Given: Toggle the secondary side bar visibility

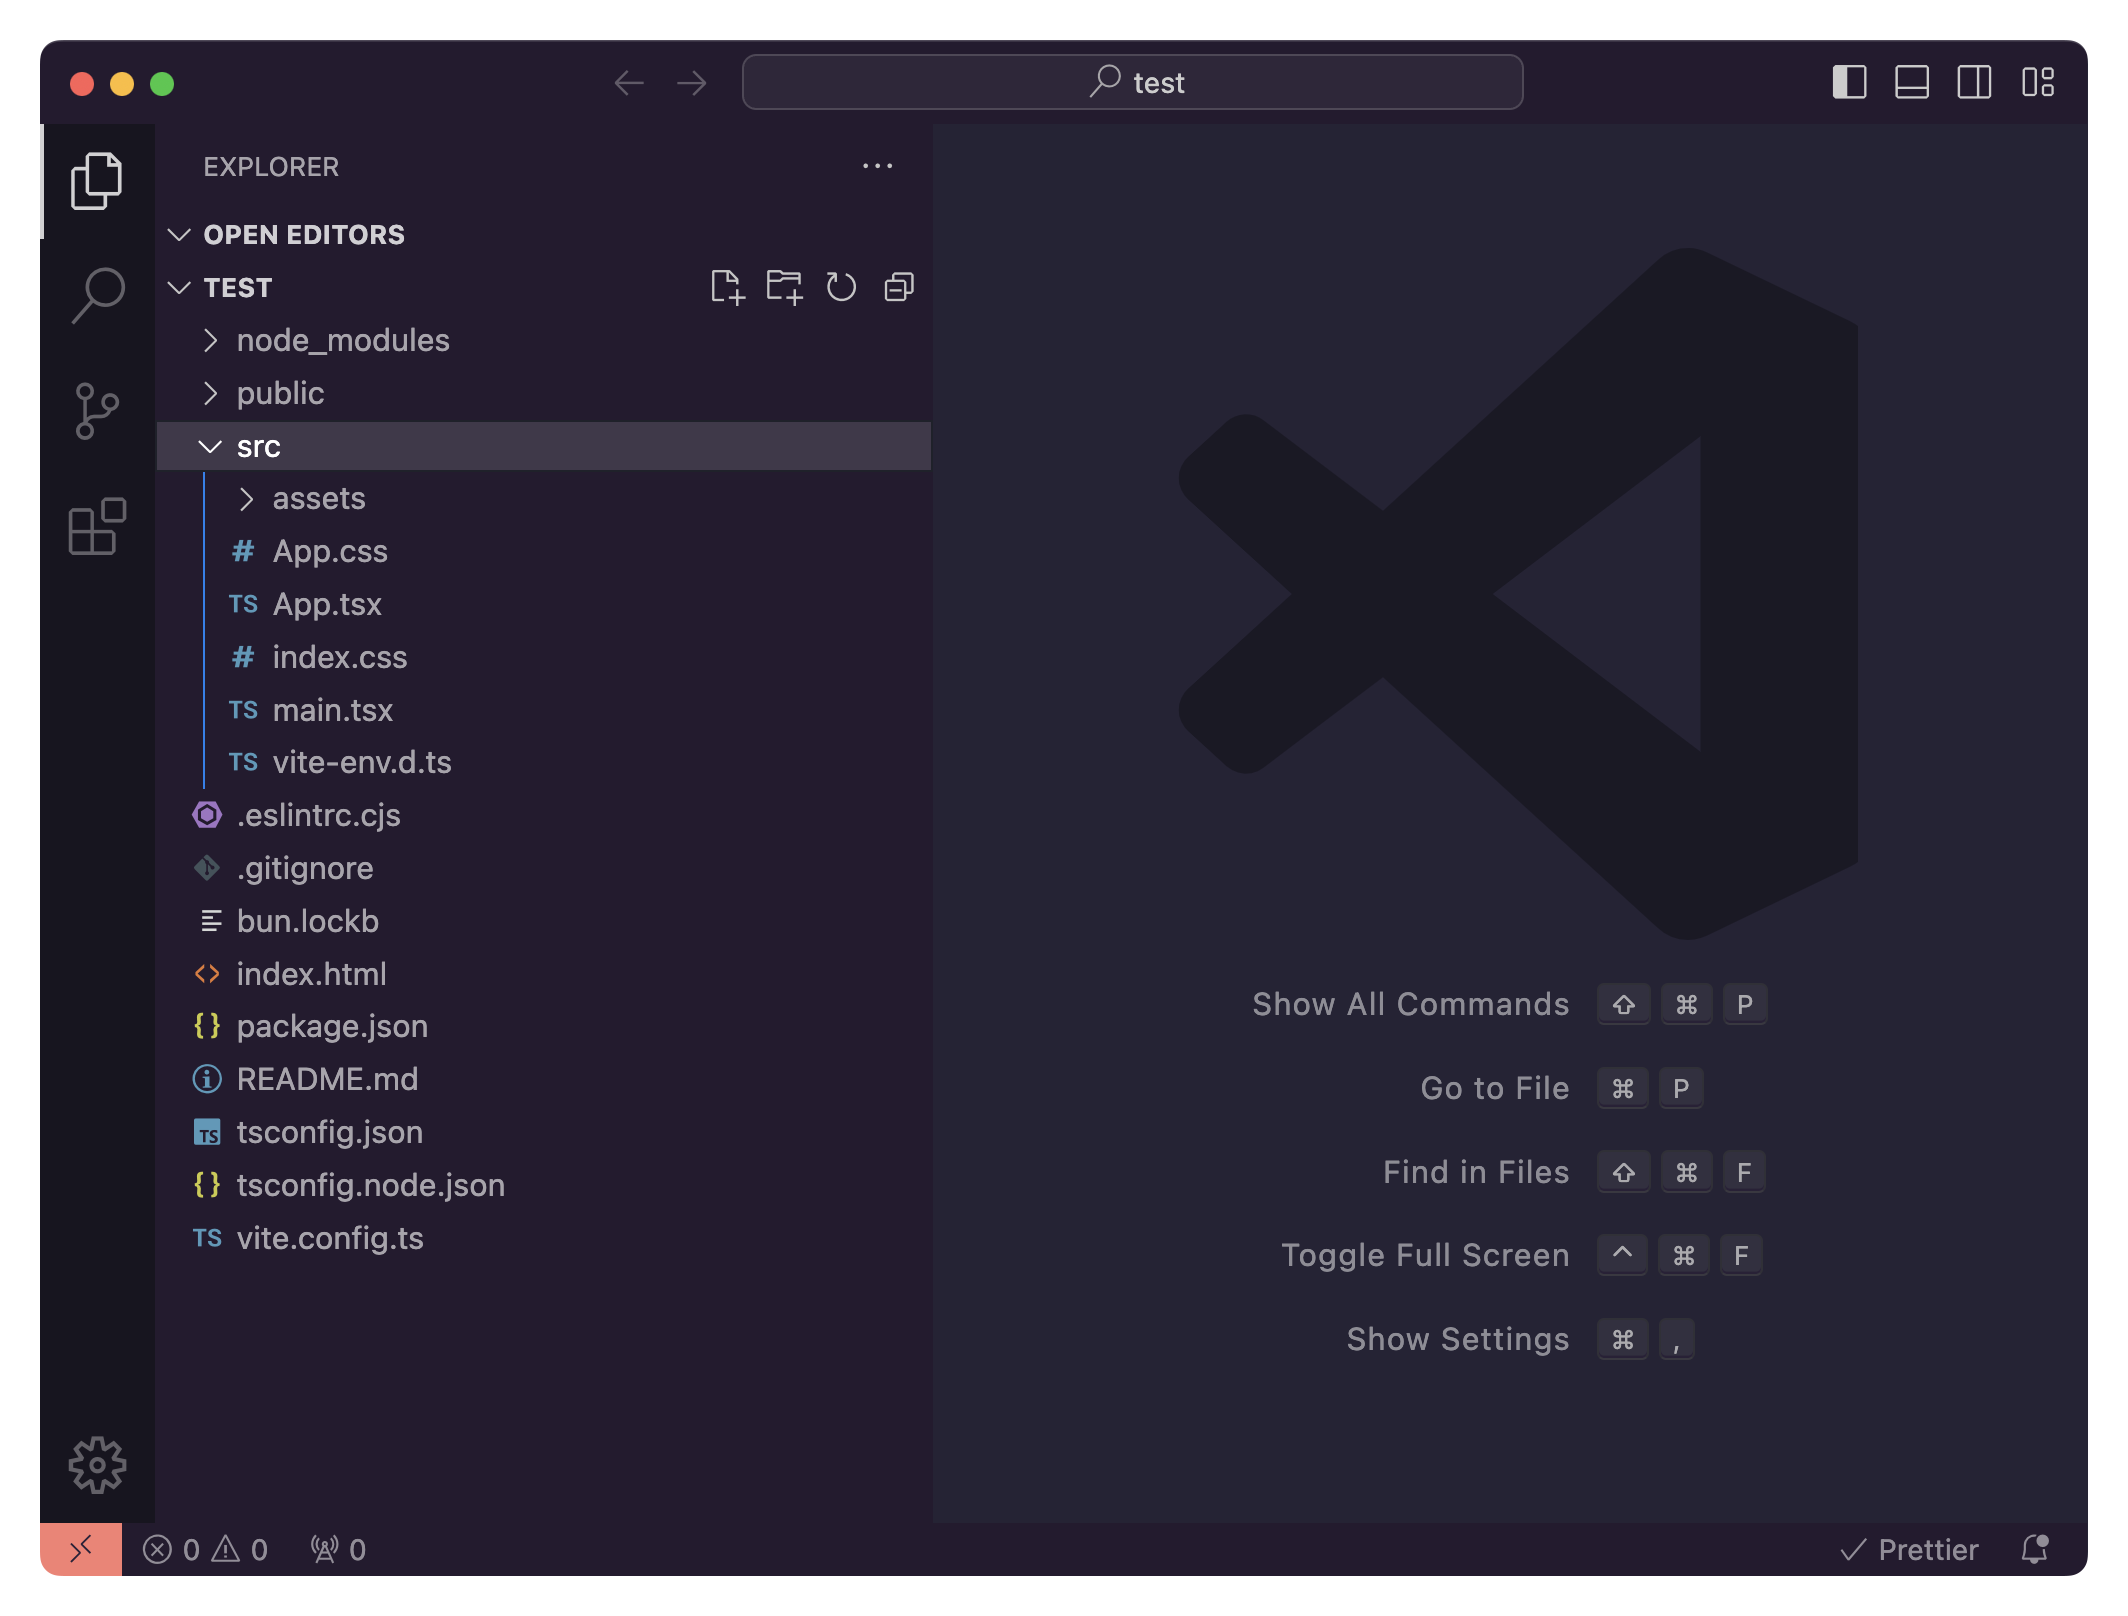Looking at the screenshot, I should (1974, 82).
